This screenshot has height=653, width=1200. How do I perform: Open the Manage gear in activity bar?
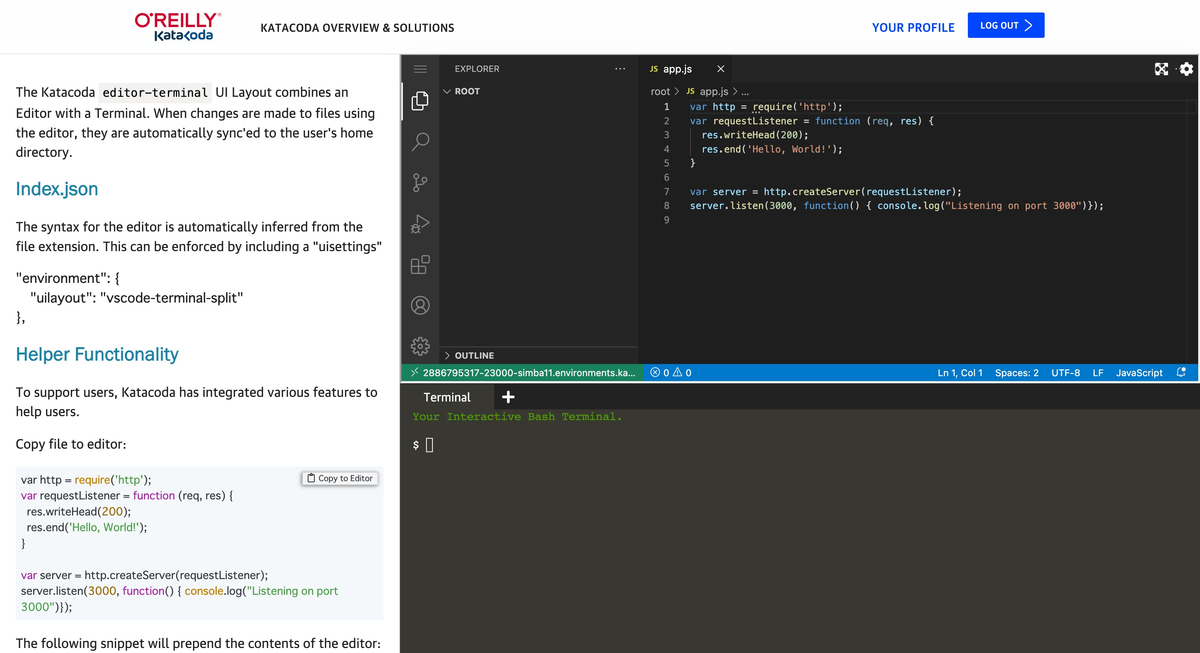tap(420, 346)
